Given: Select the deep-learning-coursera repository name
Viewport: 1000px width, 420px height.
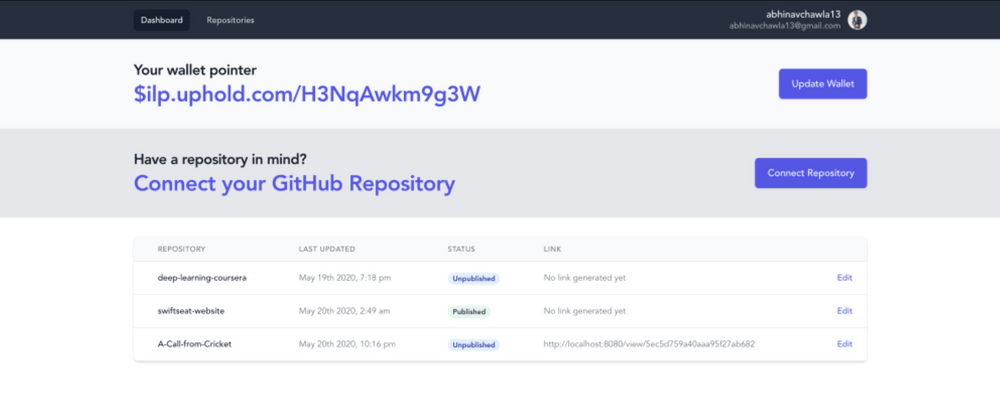Looking at the screenshot, I should [x=202, y=278].
